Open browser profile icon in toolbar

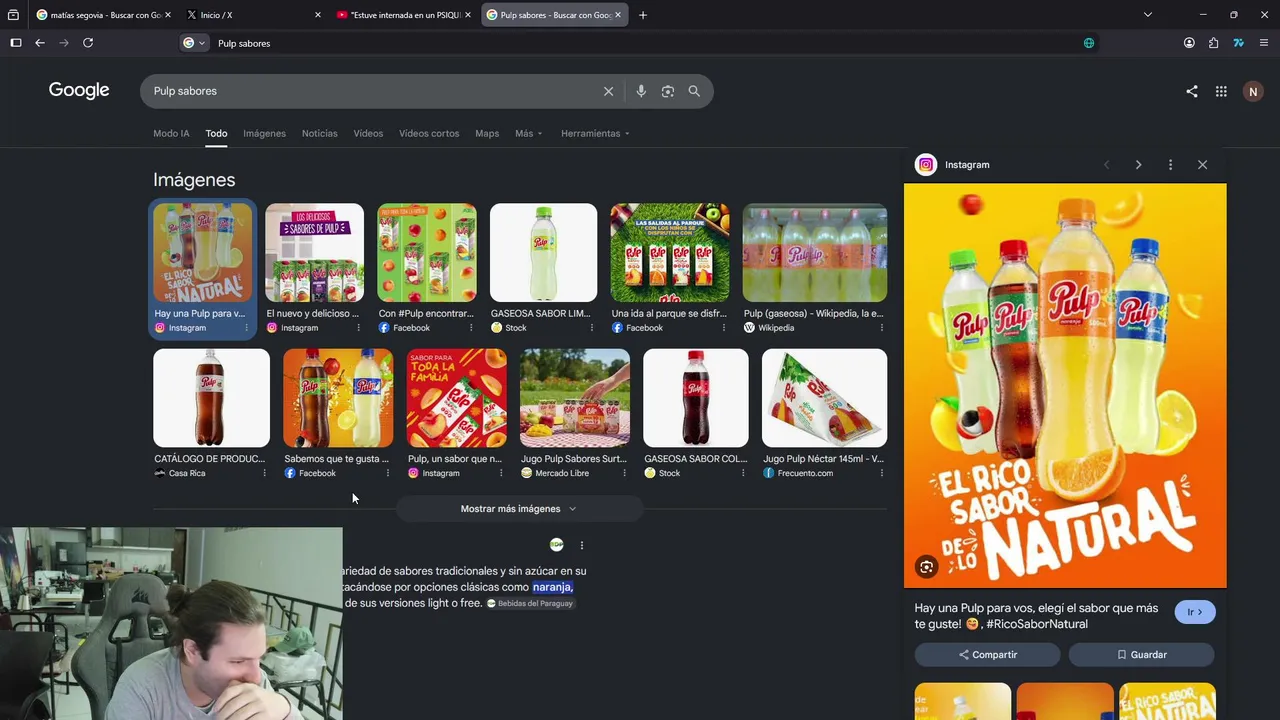[1189, 43]
